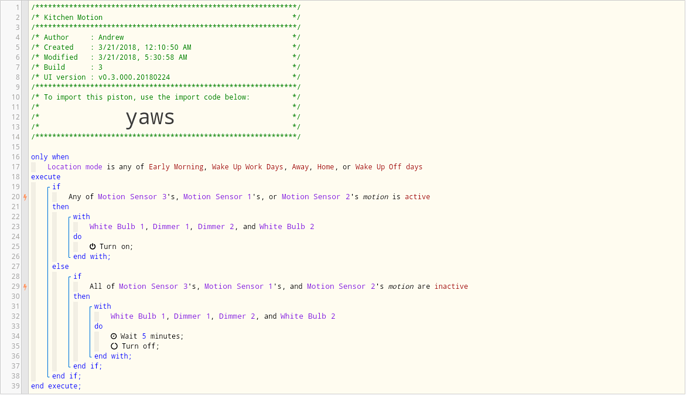Click the lightning bolt icon on line 29
The image size is (690, 398).
coord(25,287)
